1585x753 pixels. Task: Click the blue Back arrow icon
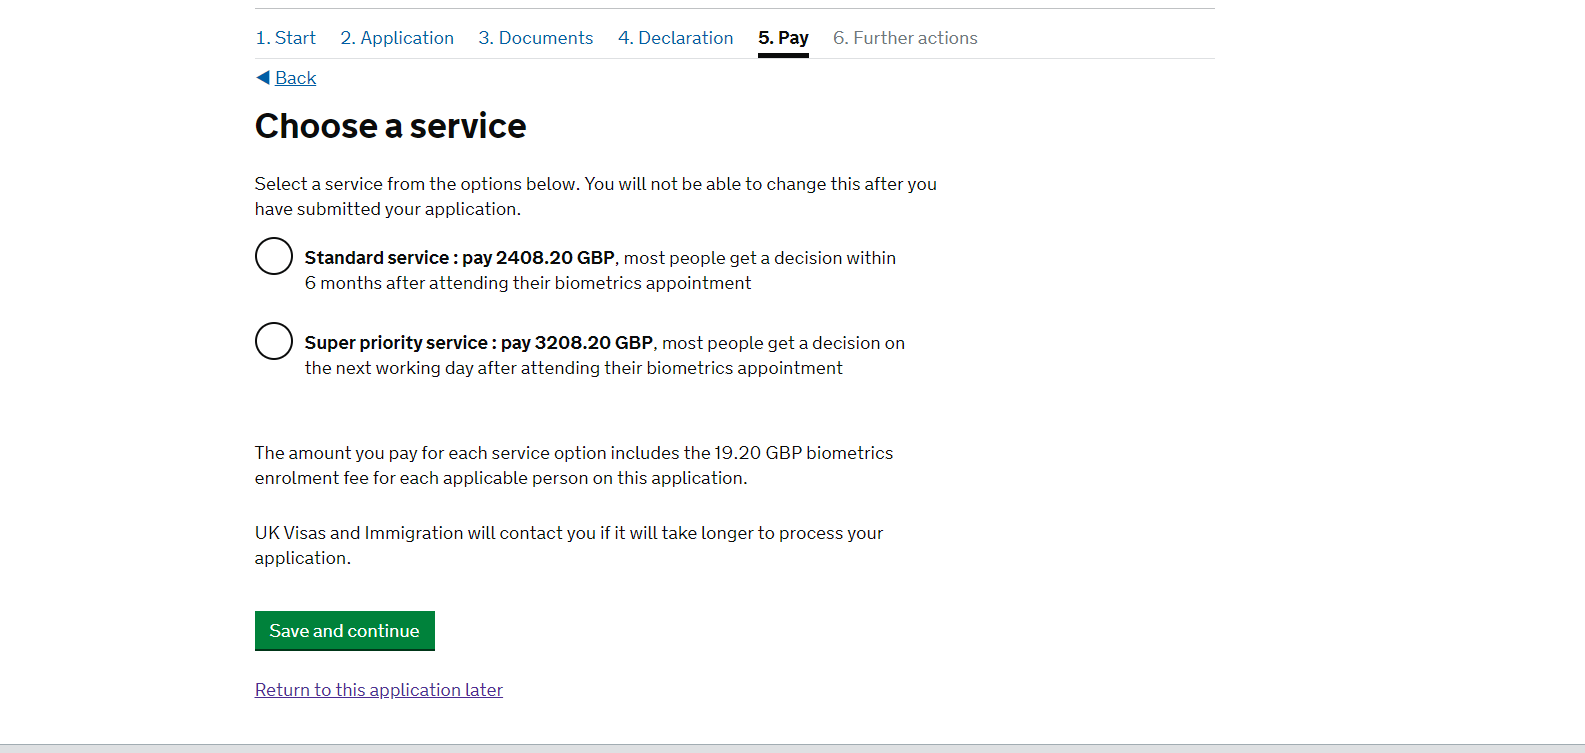point(263,77)
